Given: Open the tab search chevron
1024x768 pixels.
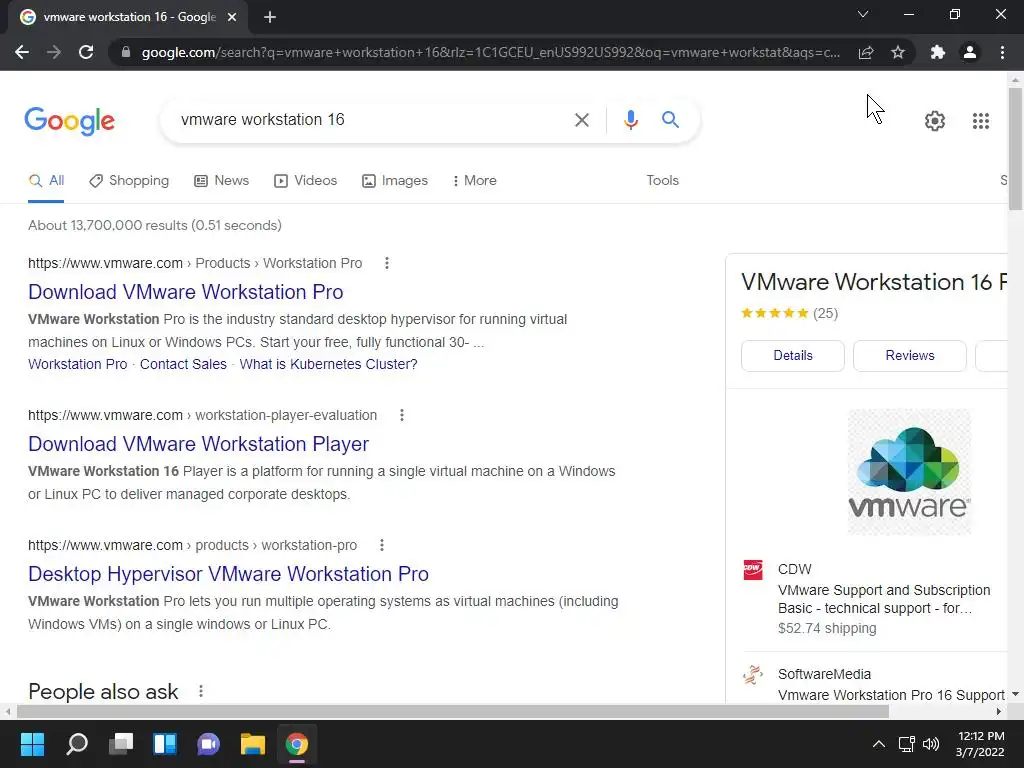Looking at the screenshot, I should [x=863, y=14].
